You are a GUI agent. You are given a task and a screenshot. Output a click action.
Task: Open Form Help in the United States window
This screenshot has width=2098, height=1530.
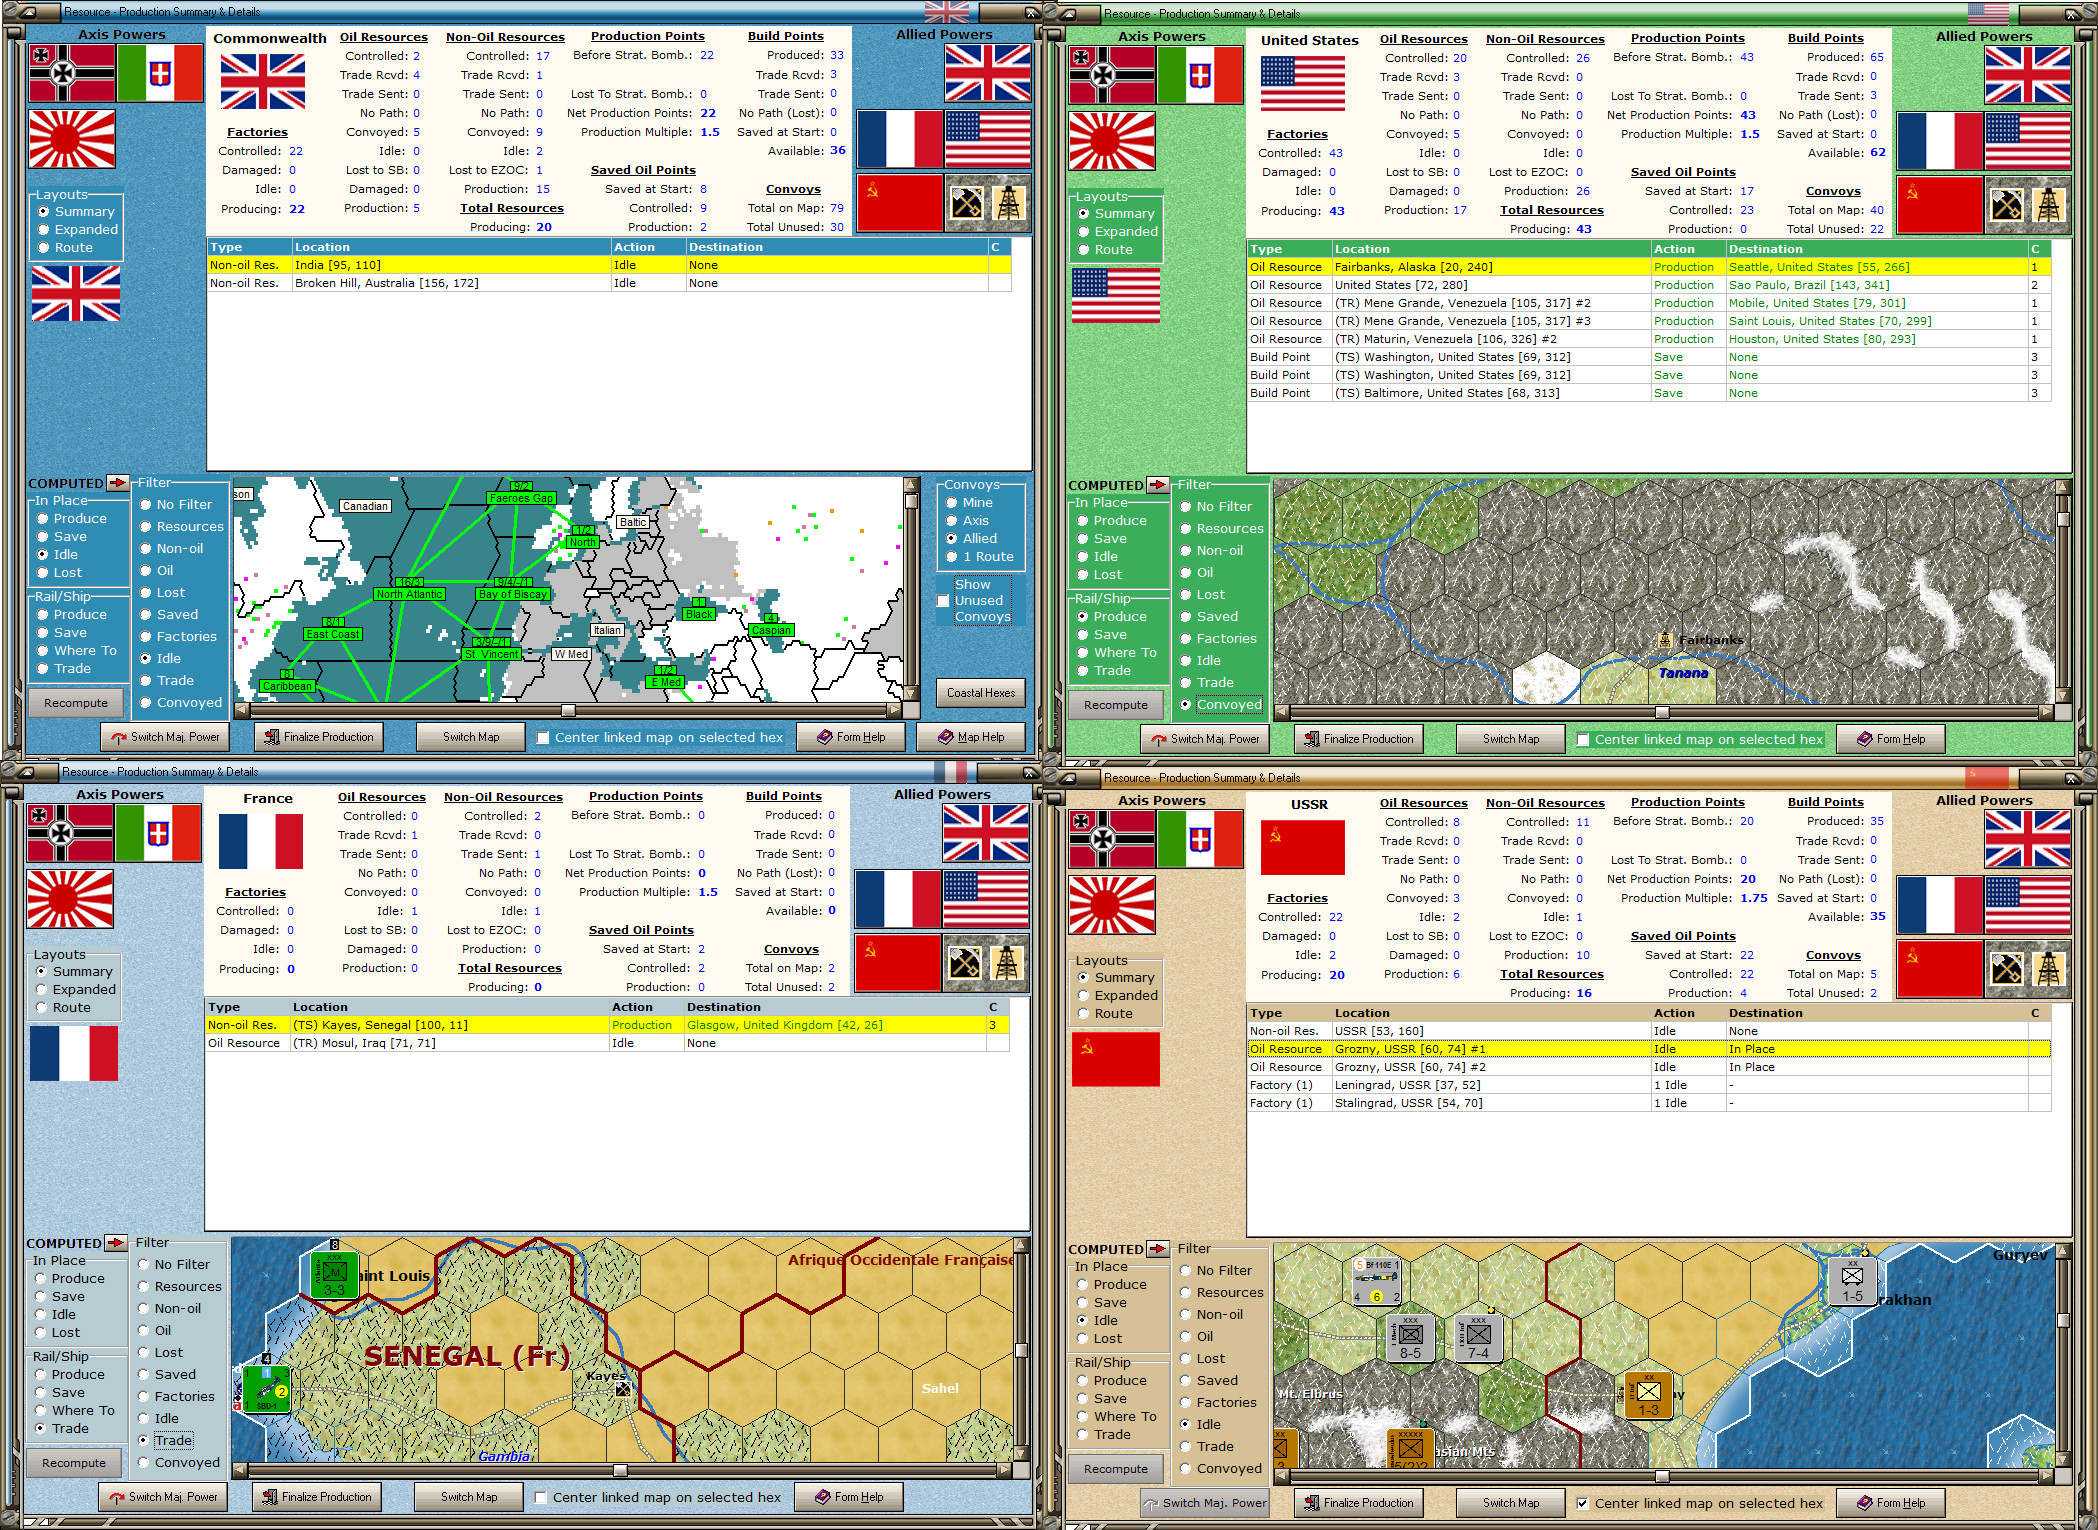point(1891,740)
